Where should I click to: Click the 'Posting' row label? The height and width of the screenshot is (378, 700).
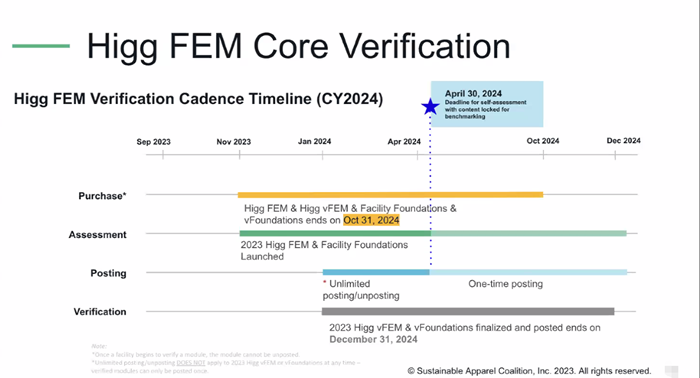(x=108, y=273)
